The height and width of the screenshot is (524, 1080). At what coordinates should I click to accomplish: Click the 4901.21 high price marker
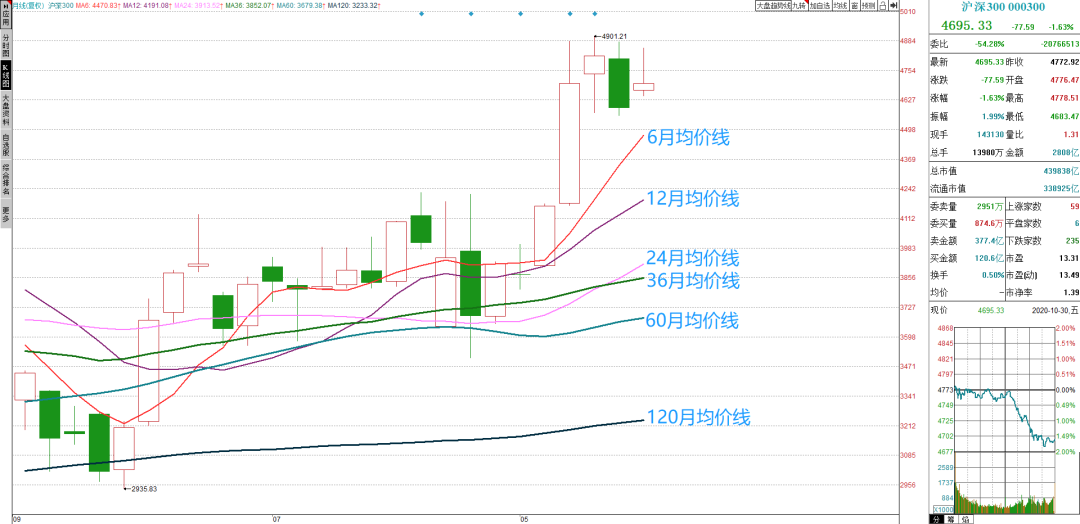(614, 35)
